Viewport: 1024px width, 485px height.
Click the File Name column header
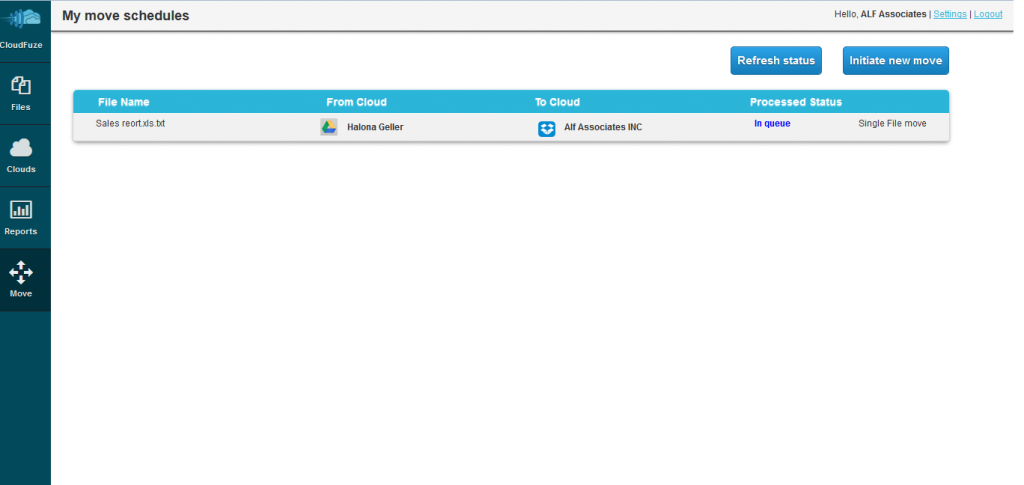(123, 102)
